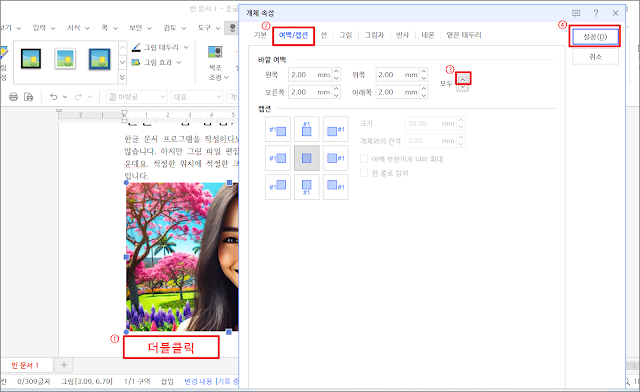Click the 그림 효과 picture effect button
The image size is (640, 392).
click(152, 62)
